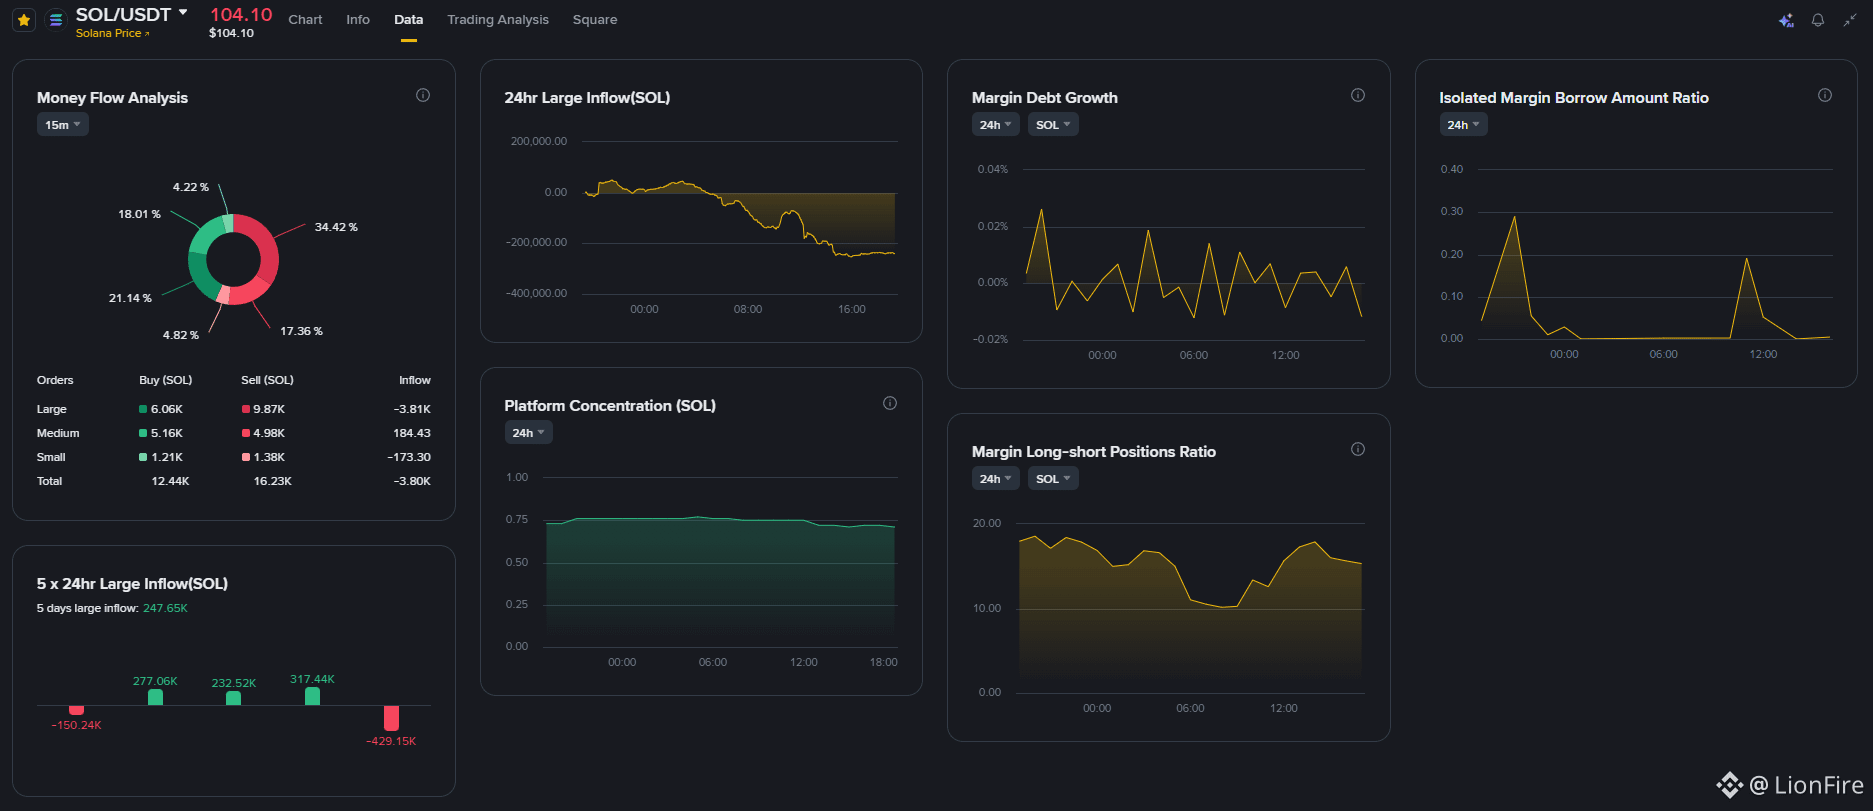The height and width of the screenshot is (811, 1873).
Task: Click the Solana coin logo icon
Action: click(56, 19)
